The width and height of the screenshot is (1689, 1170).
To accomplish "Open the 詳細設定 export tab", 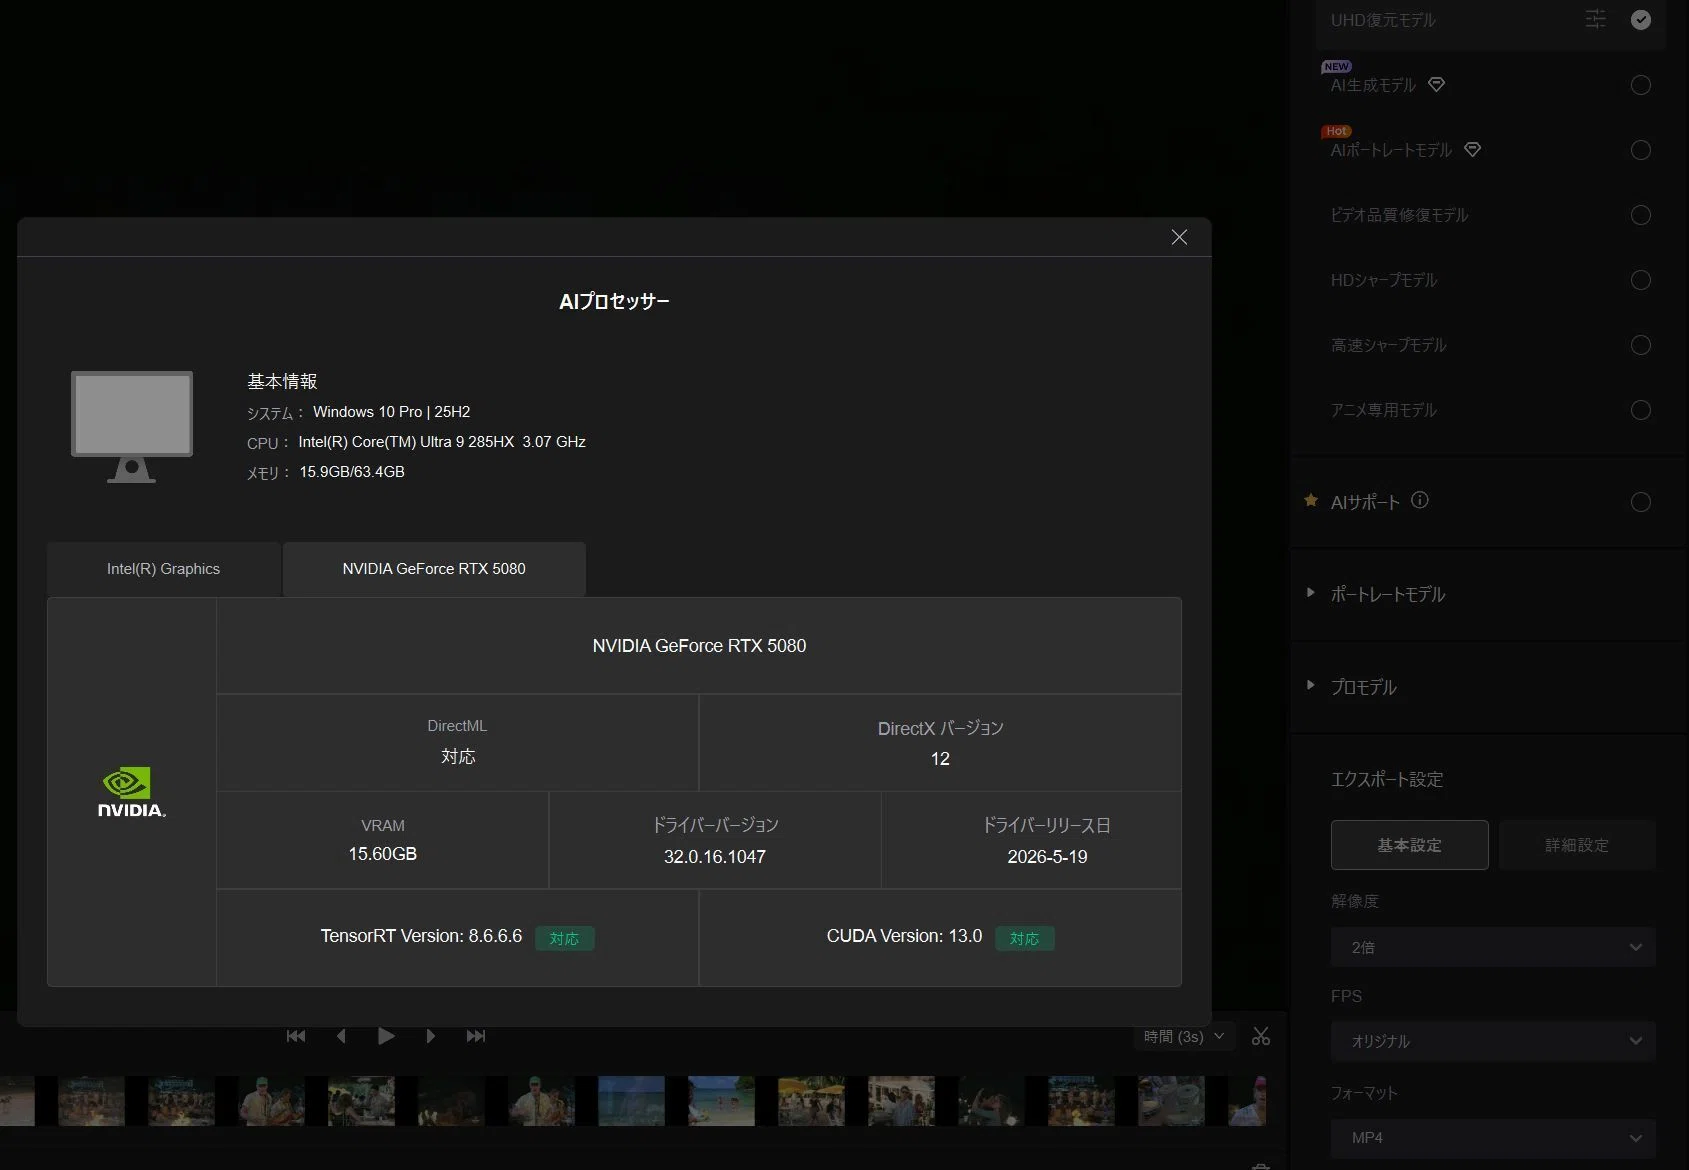I will (x=1577, y=845).
